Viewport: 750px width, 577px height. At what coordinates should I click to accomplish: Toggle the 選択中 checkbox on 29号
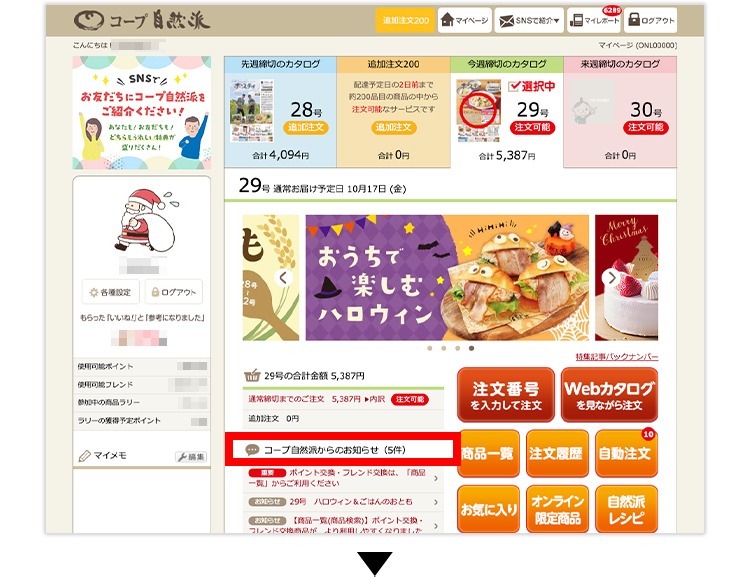tap(515, 86)
